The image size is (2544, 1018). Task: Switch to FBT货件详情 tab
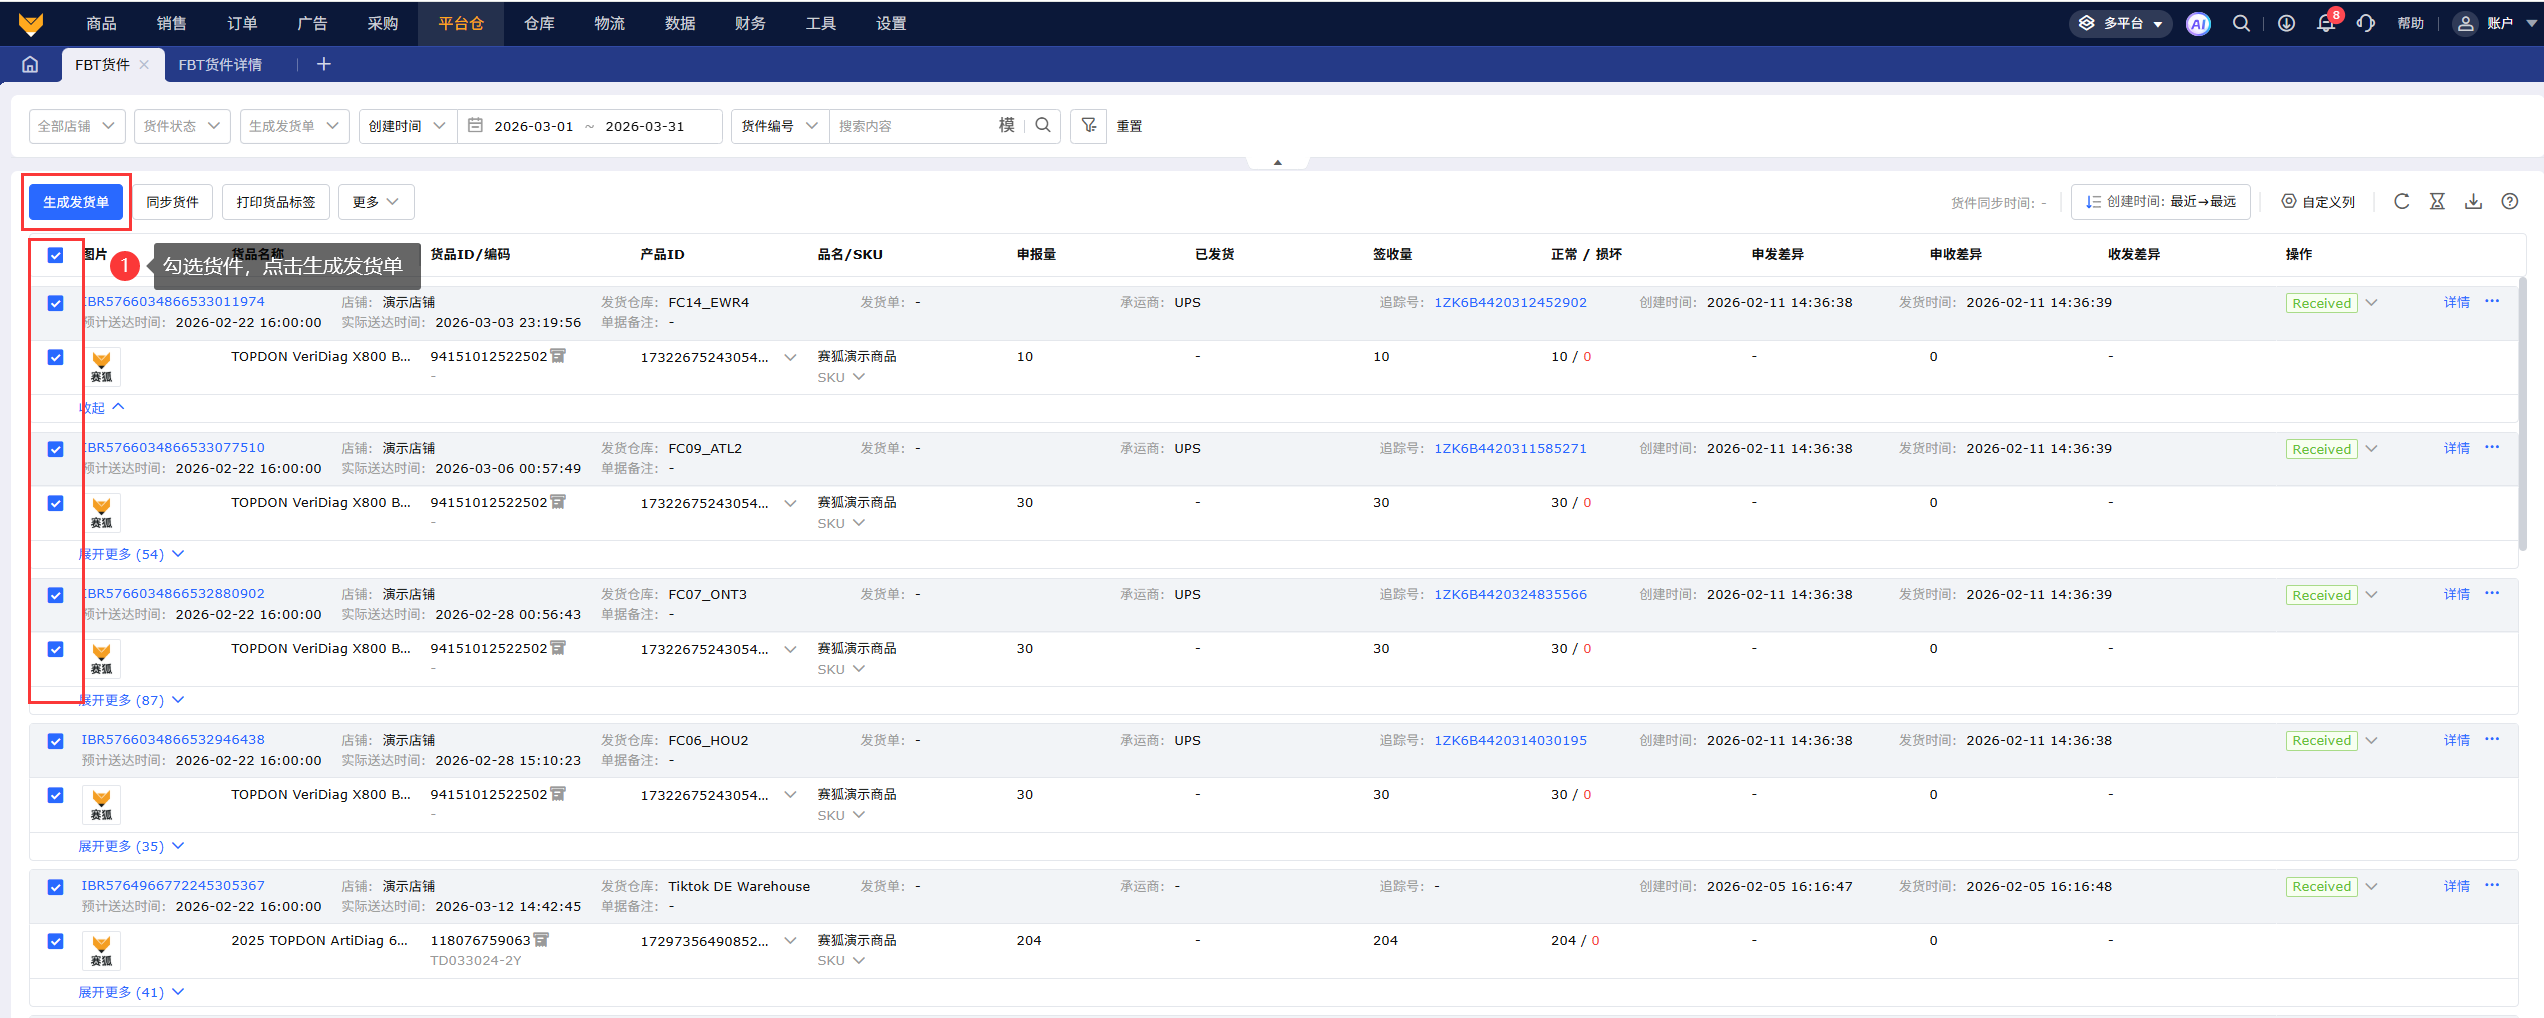coord(220,65)
